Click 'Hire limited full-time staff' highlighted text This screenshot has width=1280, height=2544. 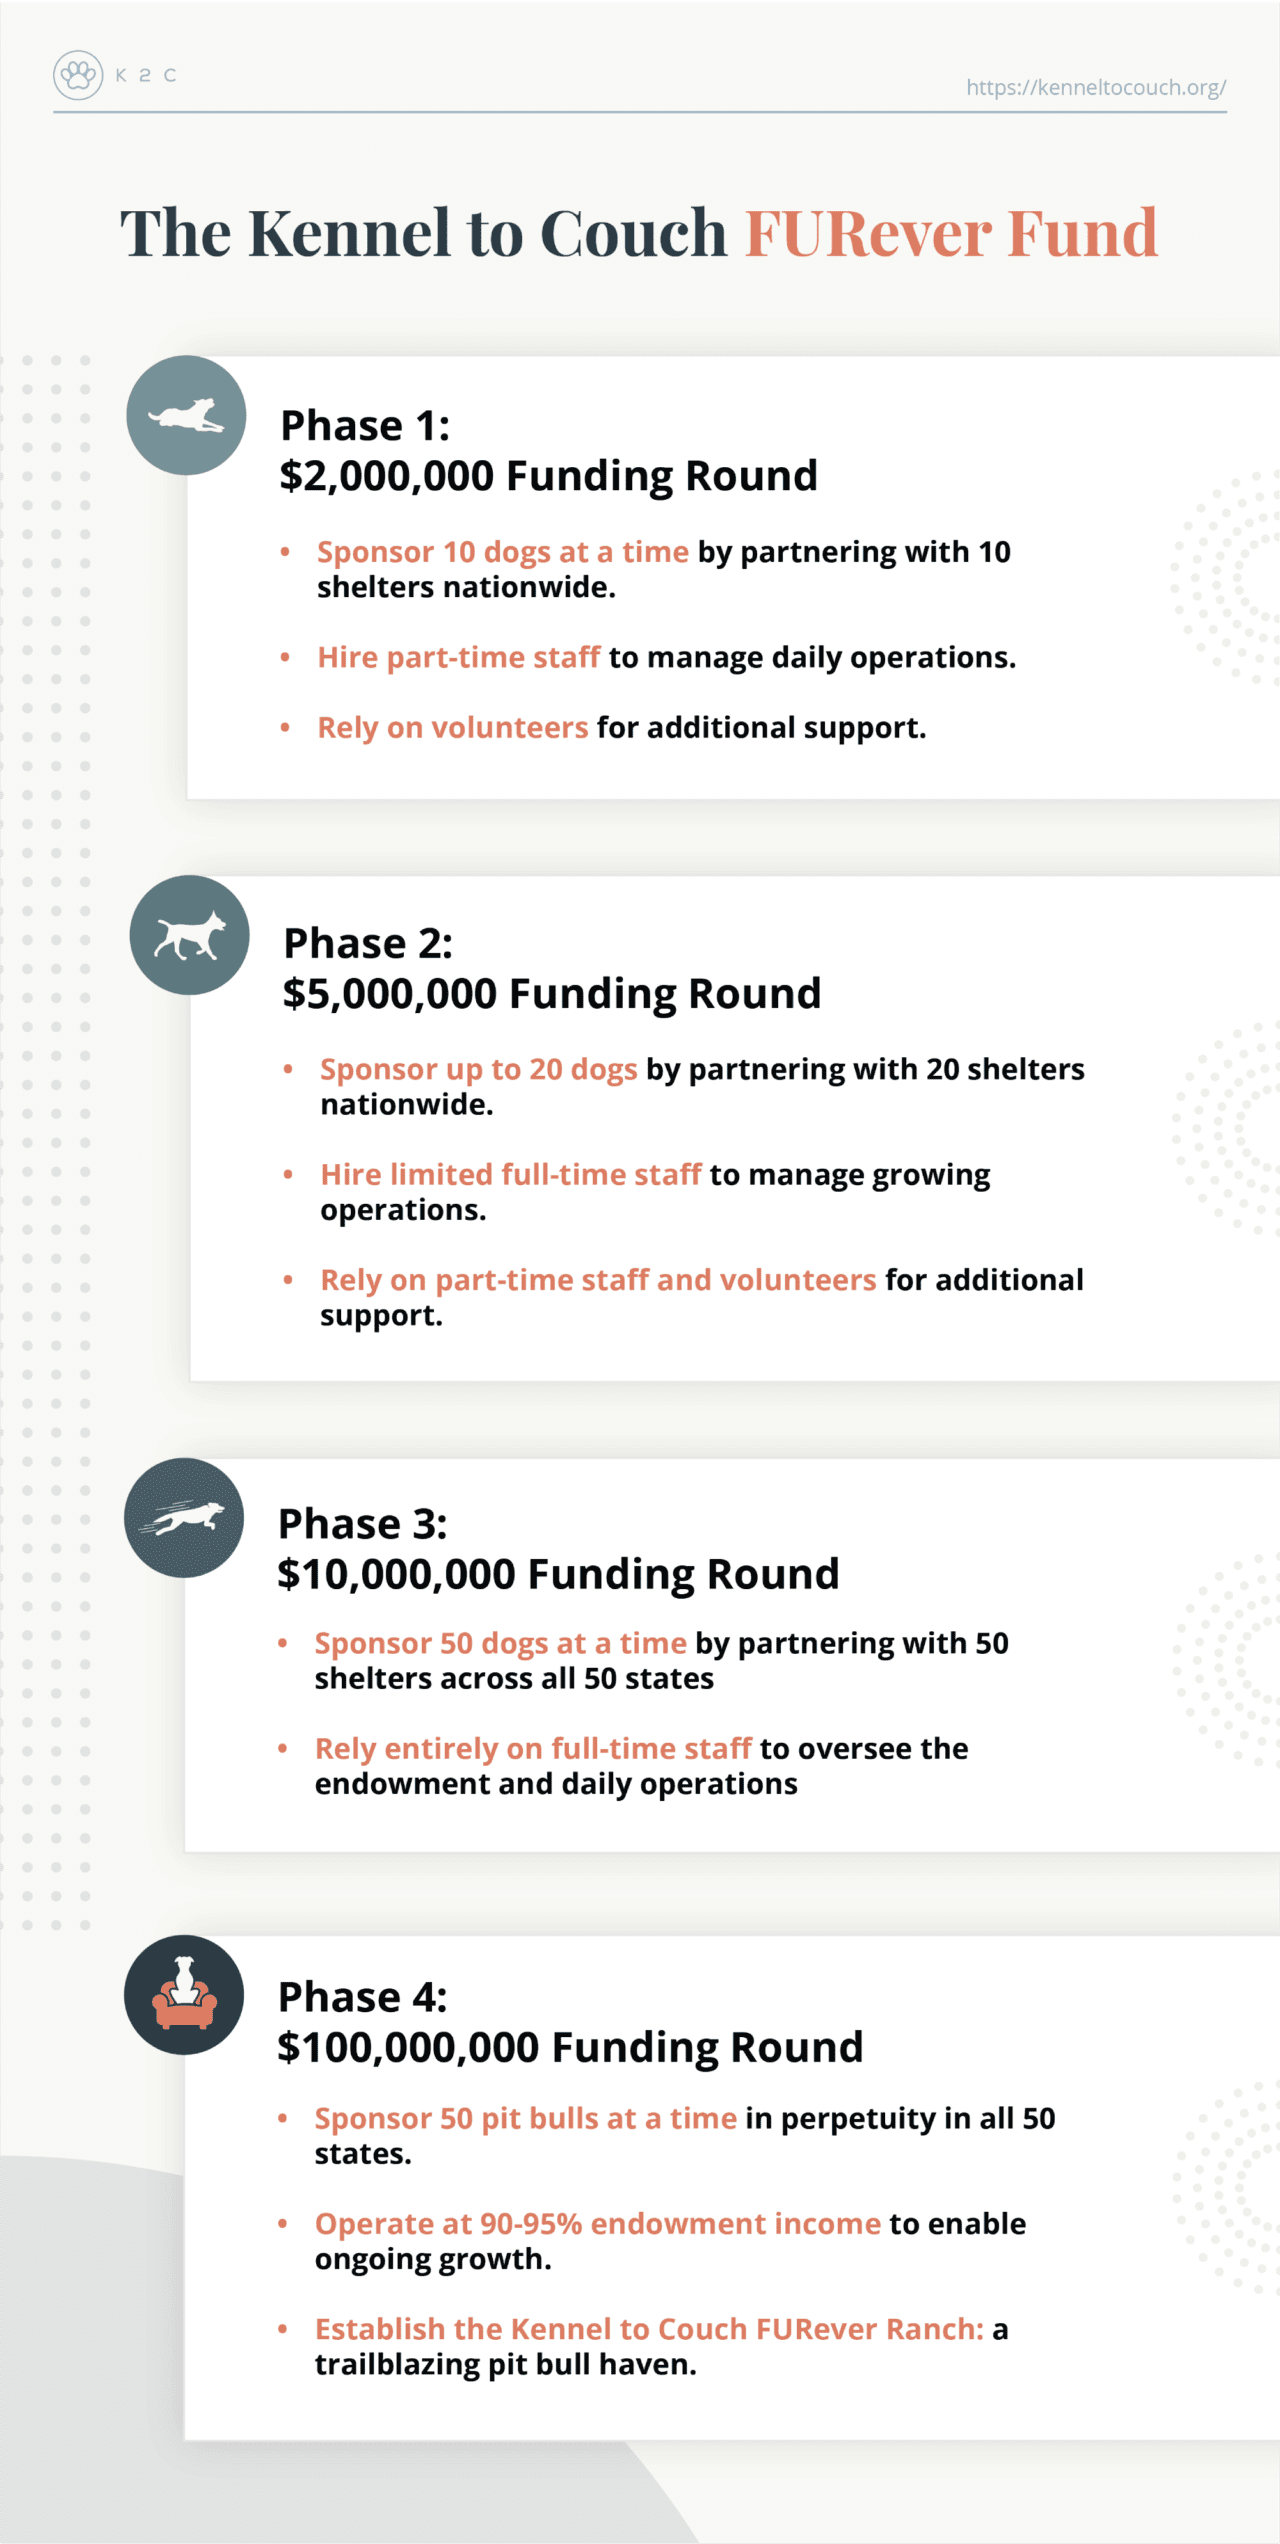pos(510,1174)
